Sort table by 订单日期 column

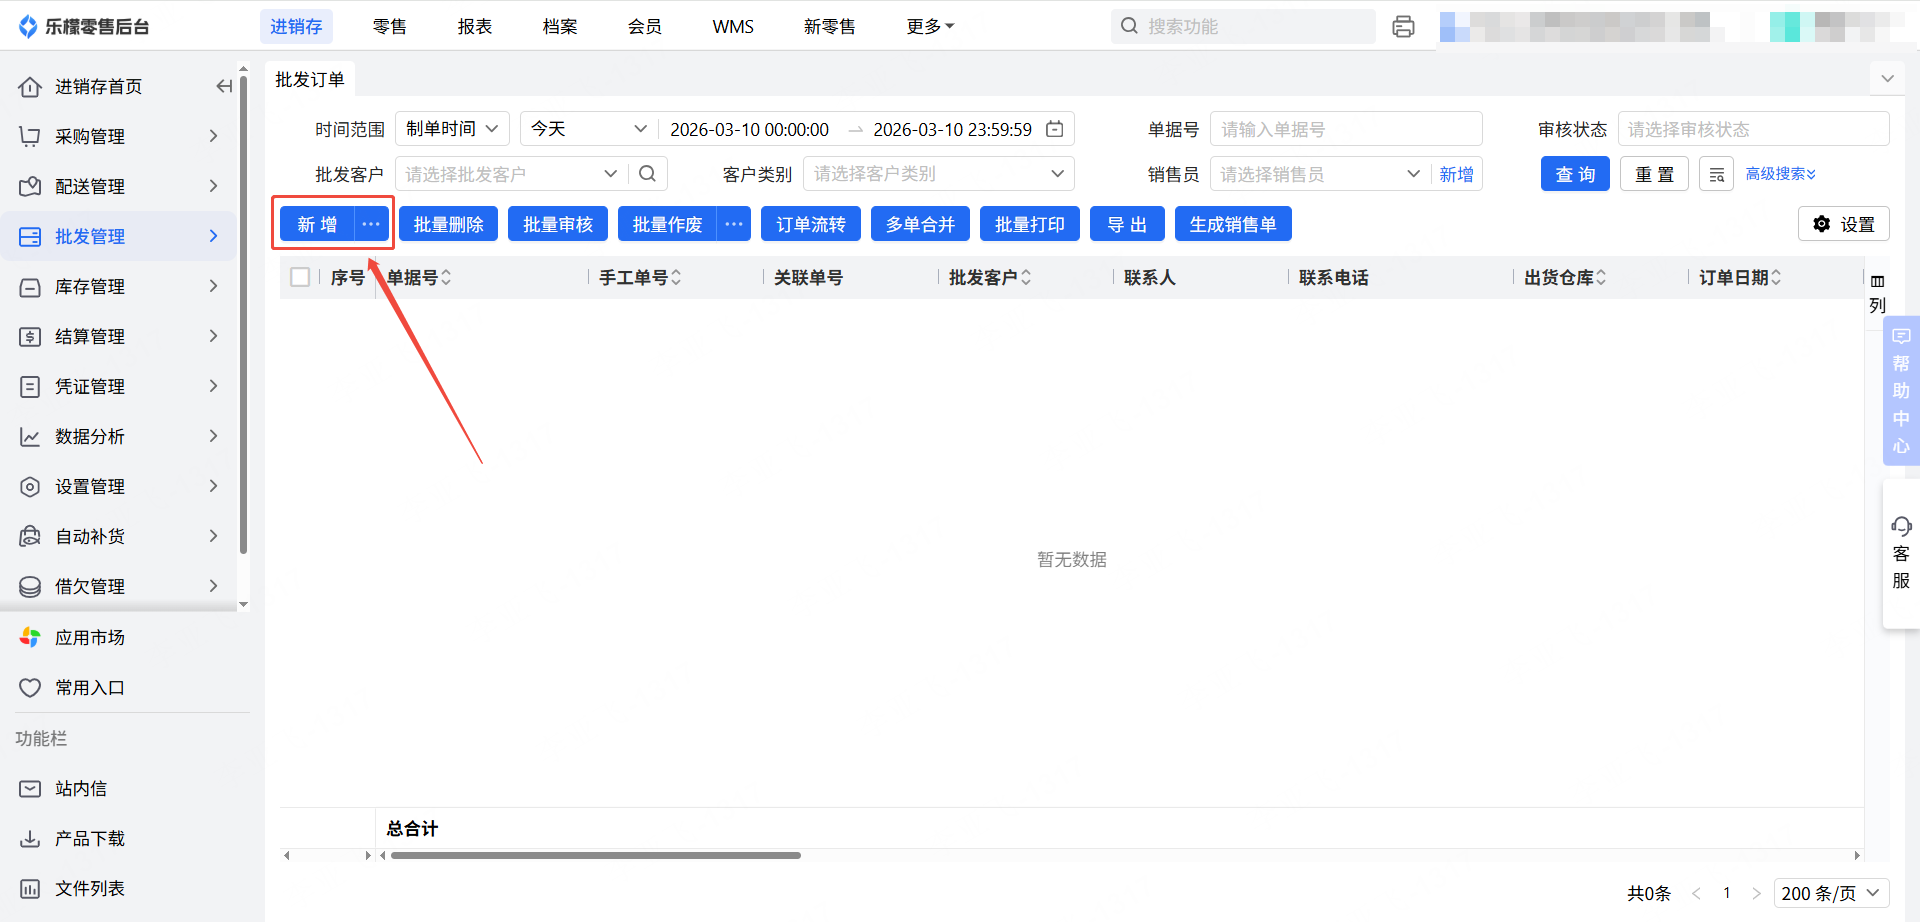tap(1776, 277)
